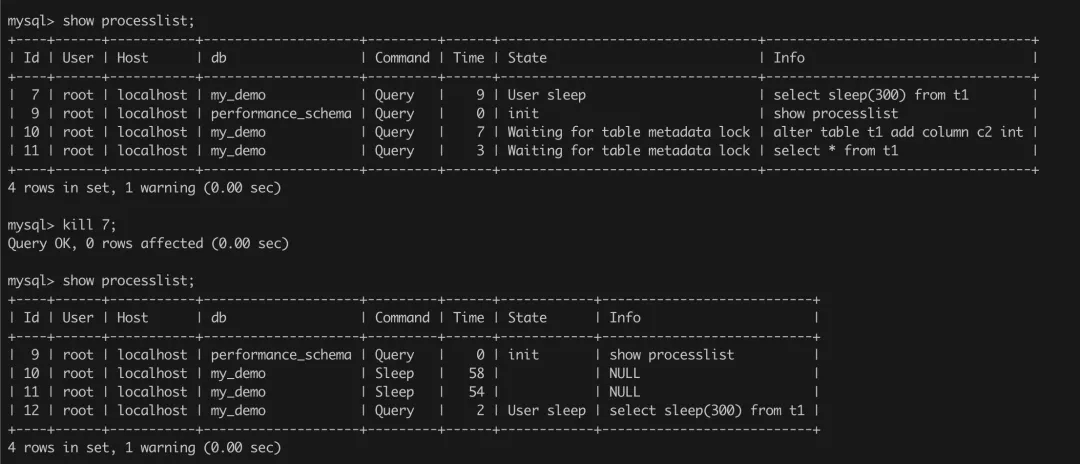Click the 'Info' header in first table
1080x464 pixels.
[788, 58]
